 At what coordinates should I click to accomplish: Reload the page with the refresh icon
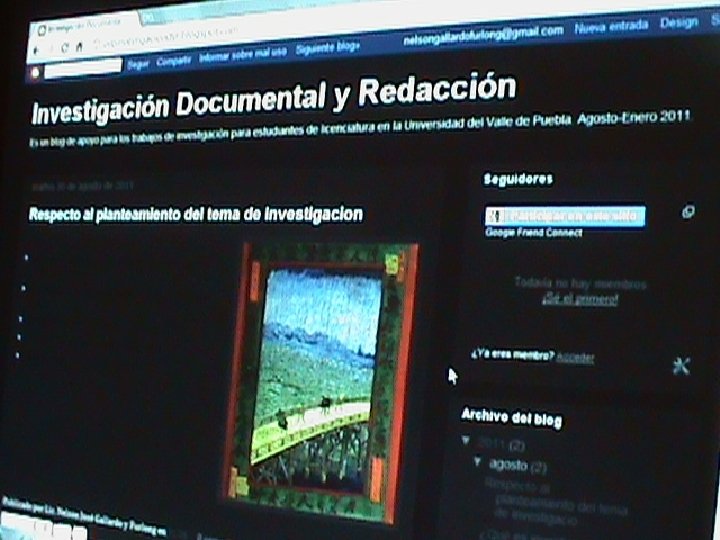click(65, 47)
